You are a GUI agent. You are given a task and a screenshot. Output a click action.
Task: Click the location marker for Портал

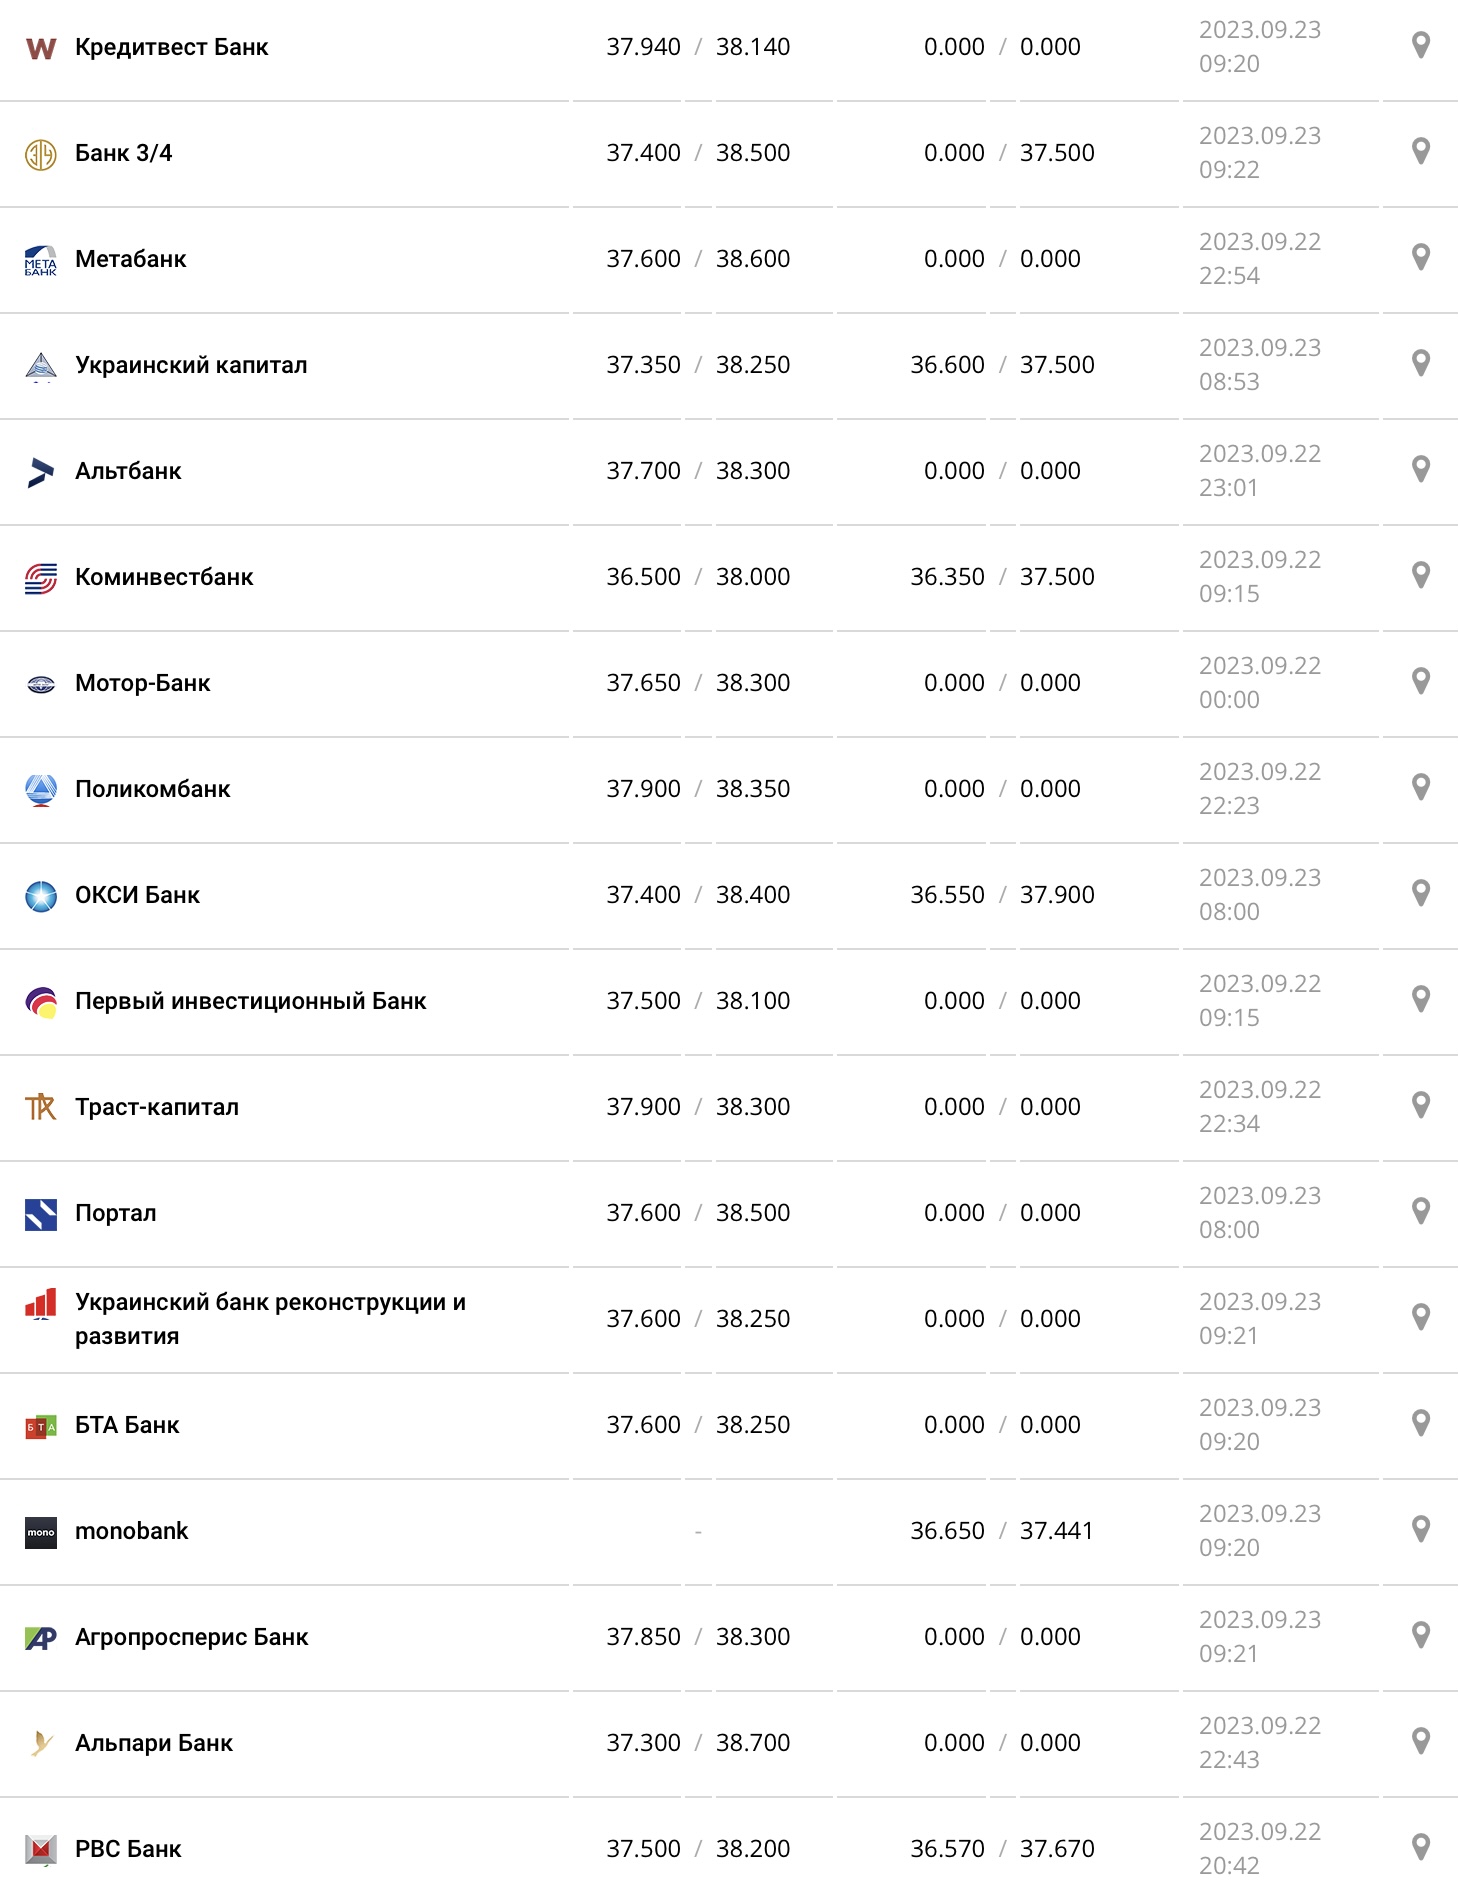pos(1419,1212)
